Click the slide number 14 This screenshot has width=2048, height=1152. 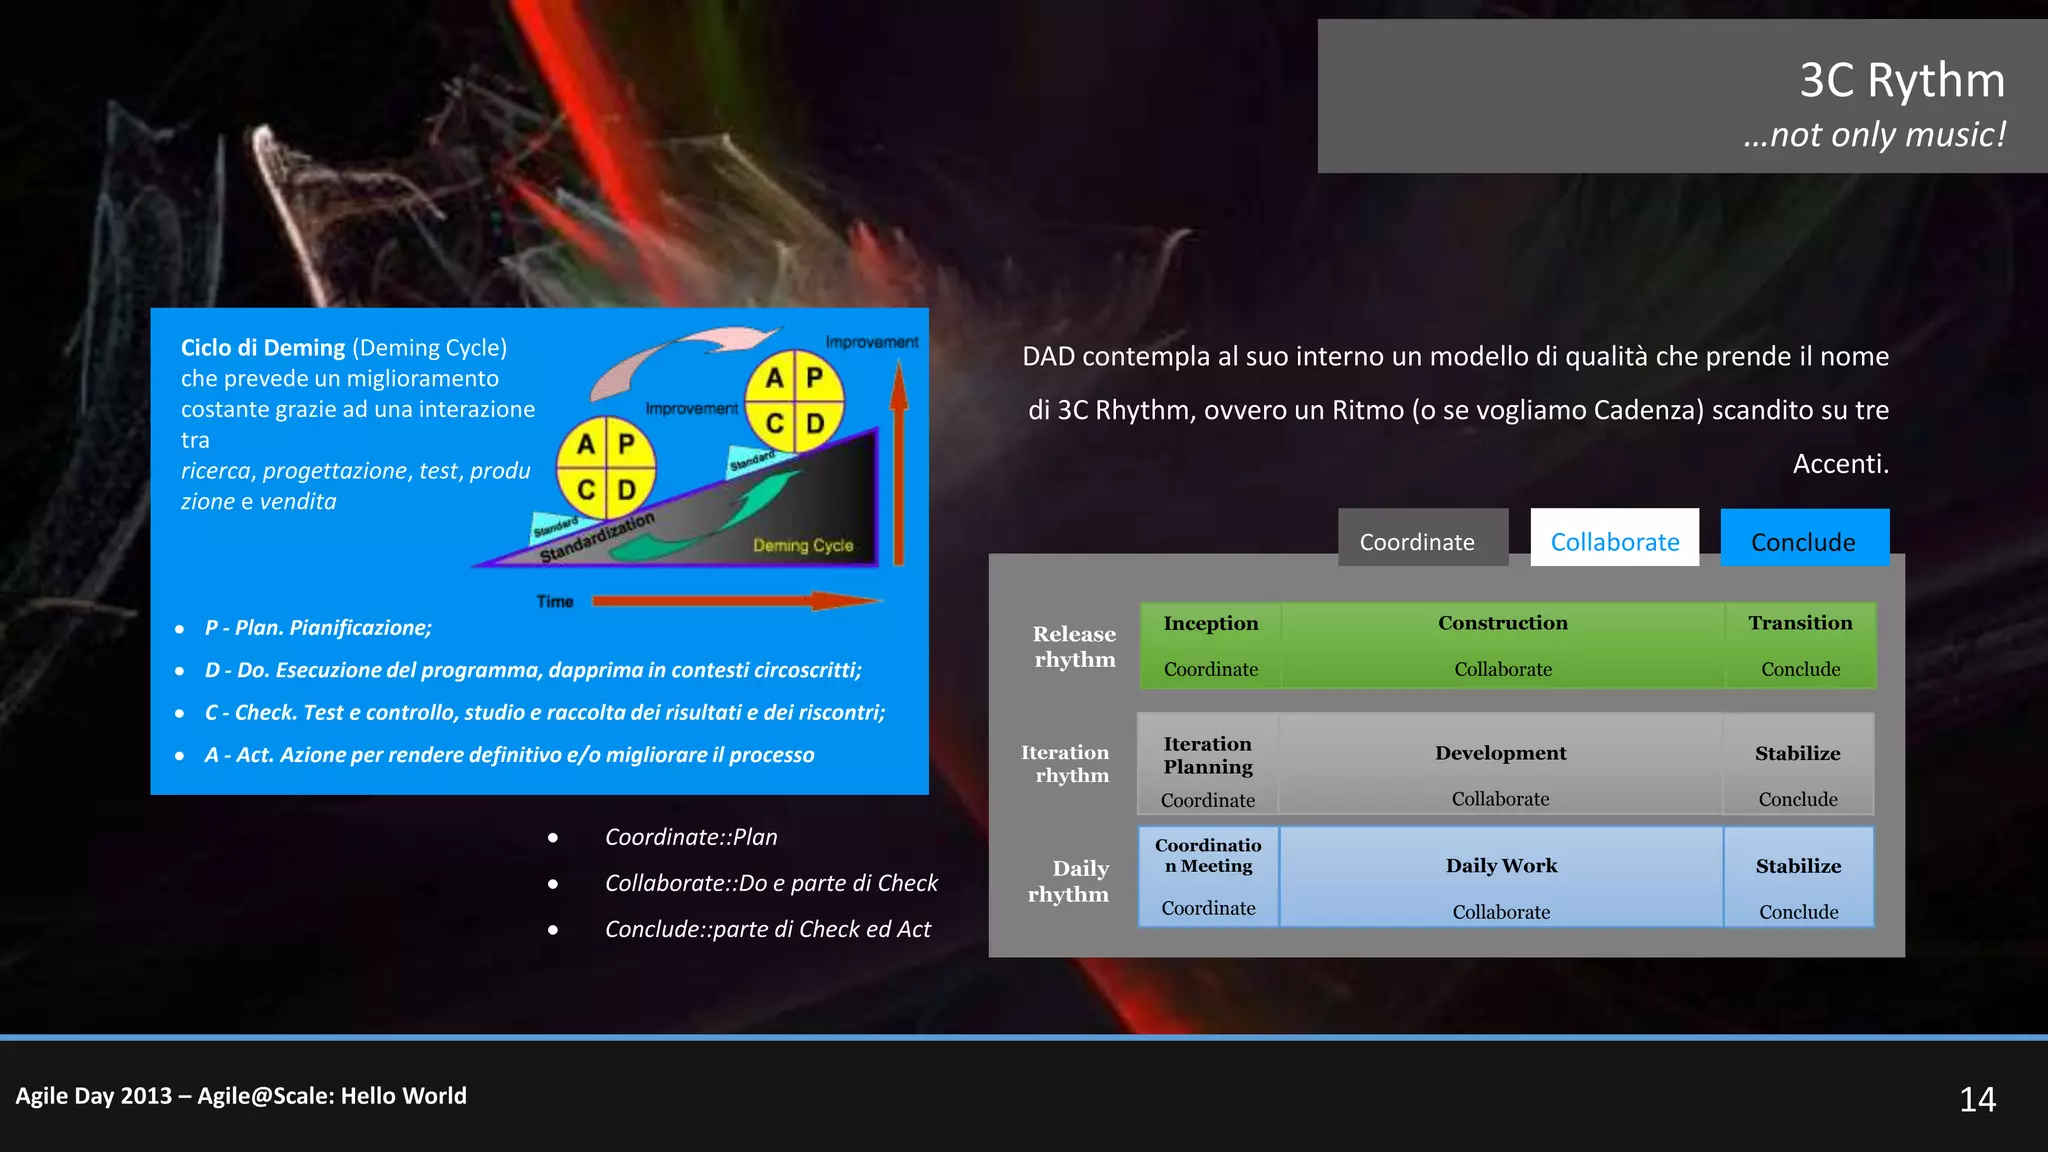point(1978,1100)
